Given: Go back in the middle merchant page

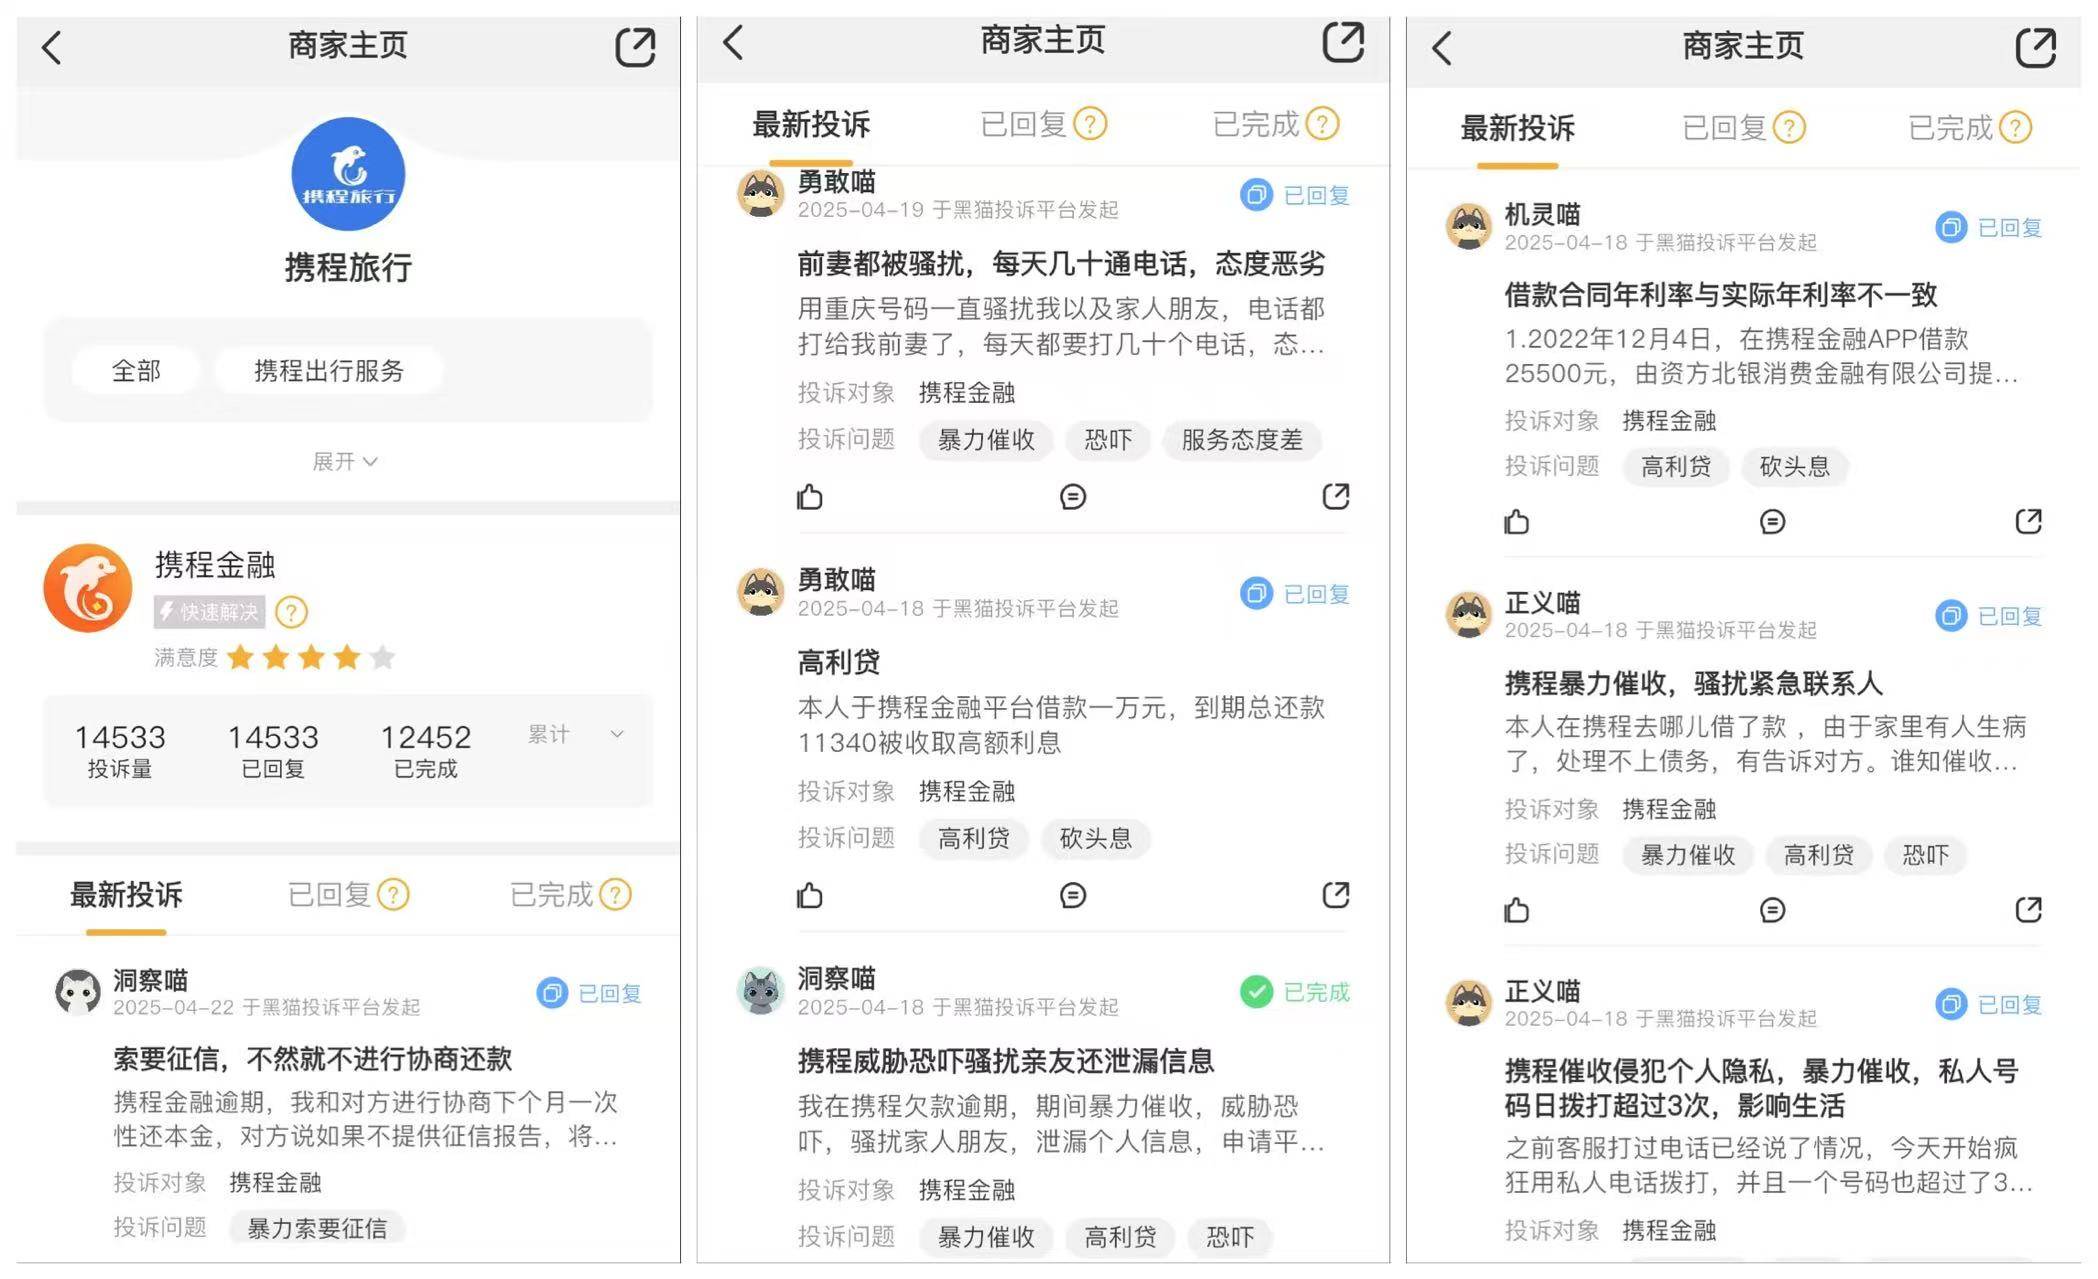Looking at the screenshot, I should [x=733, y=43].
